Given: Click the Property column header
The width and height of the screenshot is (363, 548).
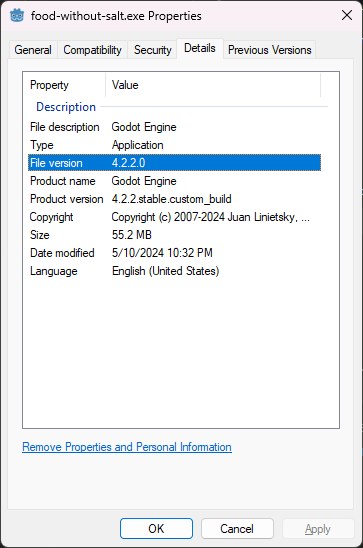Looking at the screenshot, I should click(64, 85).
